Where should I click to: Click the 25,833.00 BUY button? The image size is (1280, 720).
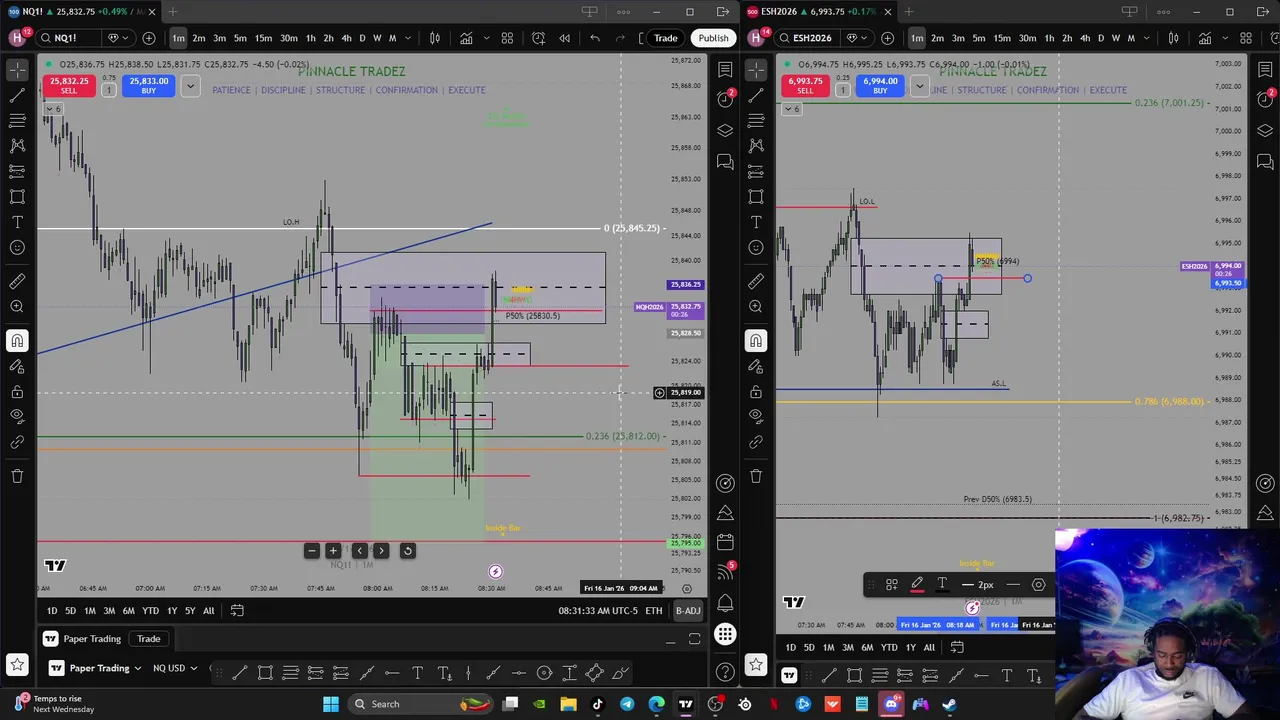[148, 86]
